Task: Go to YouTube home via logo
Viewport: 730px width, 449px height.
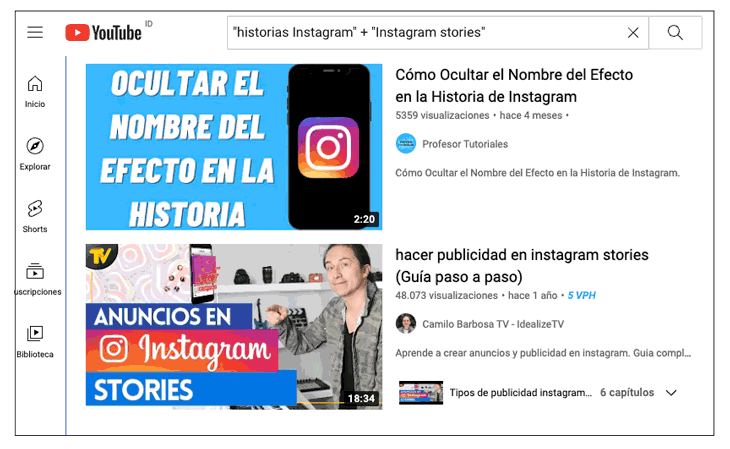Action: click(x=103, y=33)
